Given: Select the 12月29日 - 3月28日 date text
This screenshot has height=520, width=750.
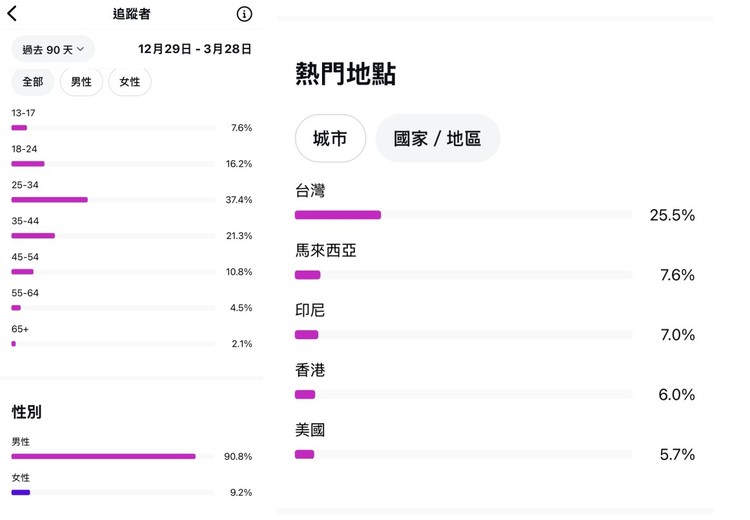Looking at the screenshot, I should 195,49.
